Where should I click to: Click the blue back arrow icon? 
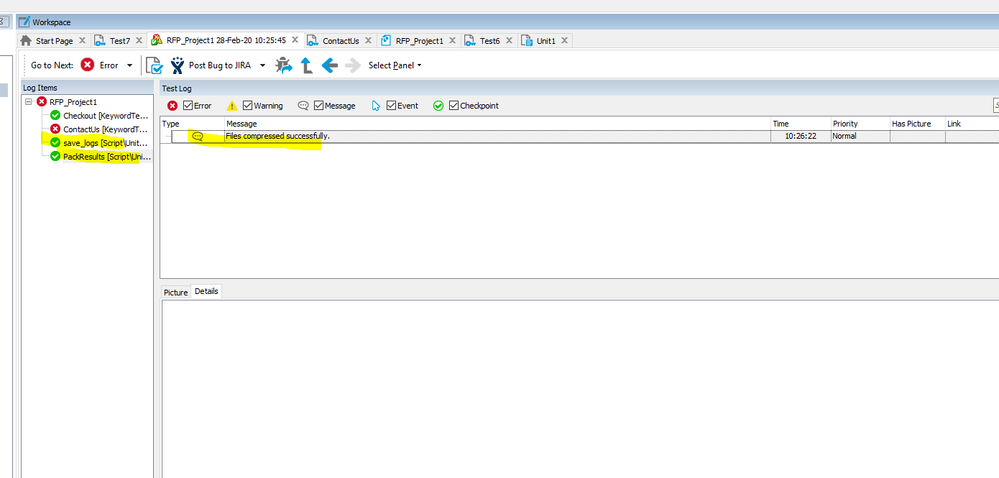pos(329,65)
